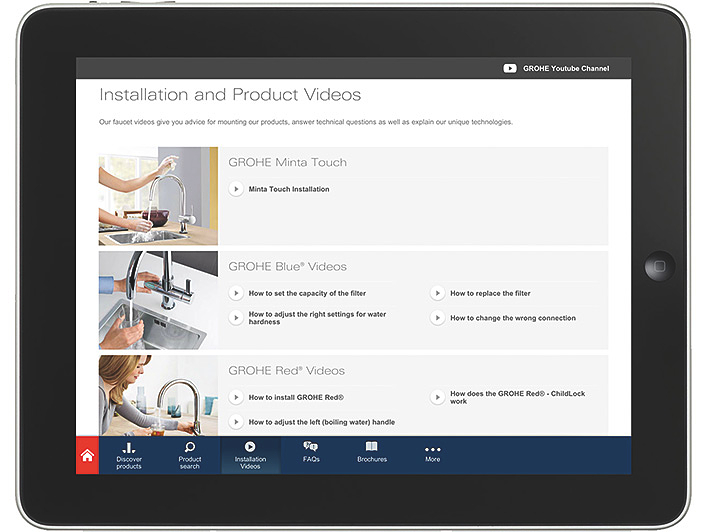Open 'How to install GROHE Red®' link
Screen dimensions: 710x532
click(296, 398)
